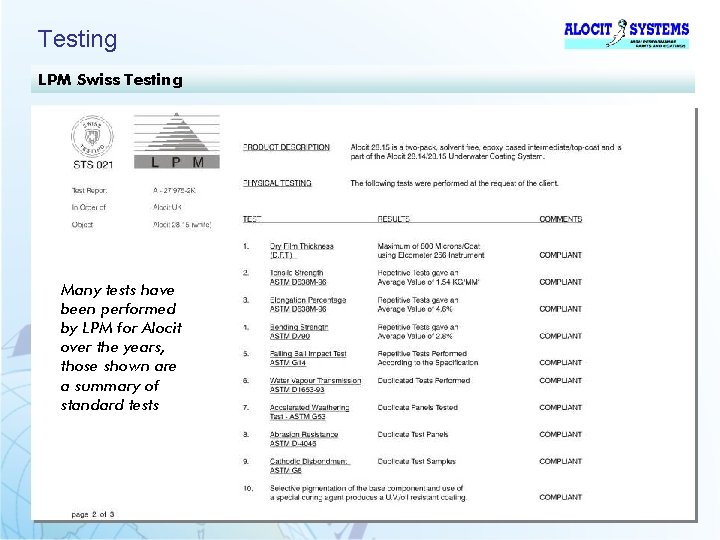The image size is (720, 540).
Task: Click the "COMMENTS" column header
Action: tap(561, 219)
